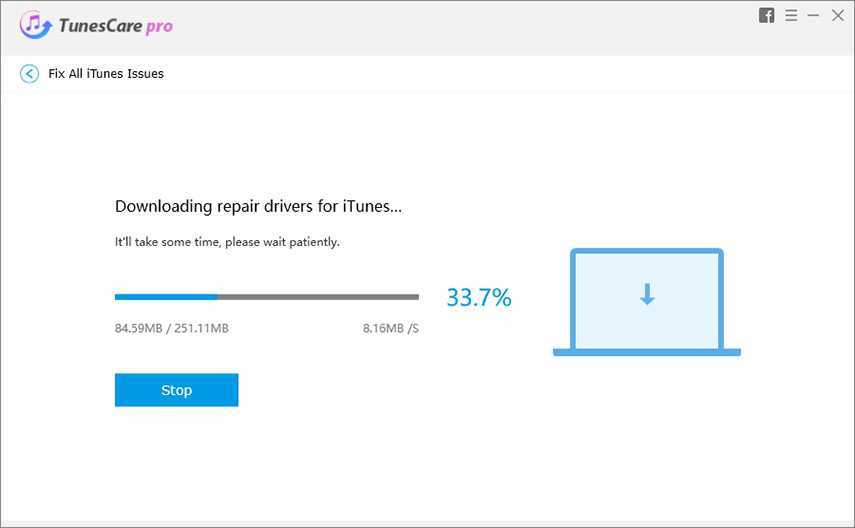855x528 pixels.
Task: Click the download arrow inside the laptop
Action: [647, 294]
